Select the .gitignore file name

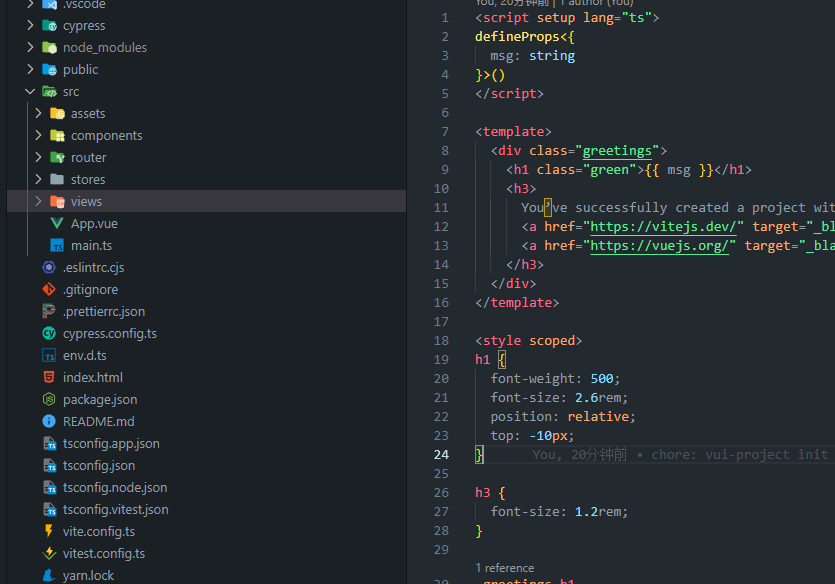point(91,290)
